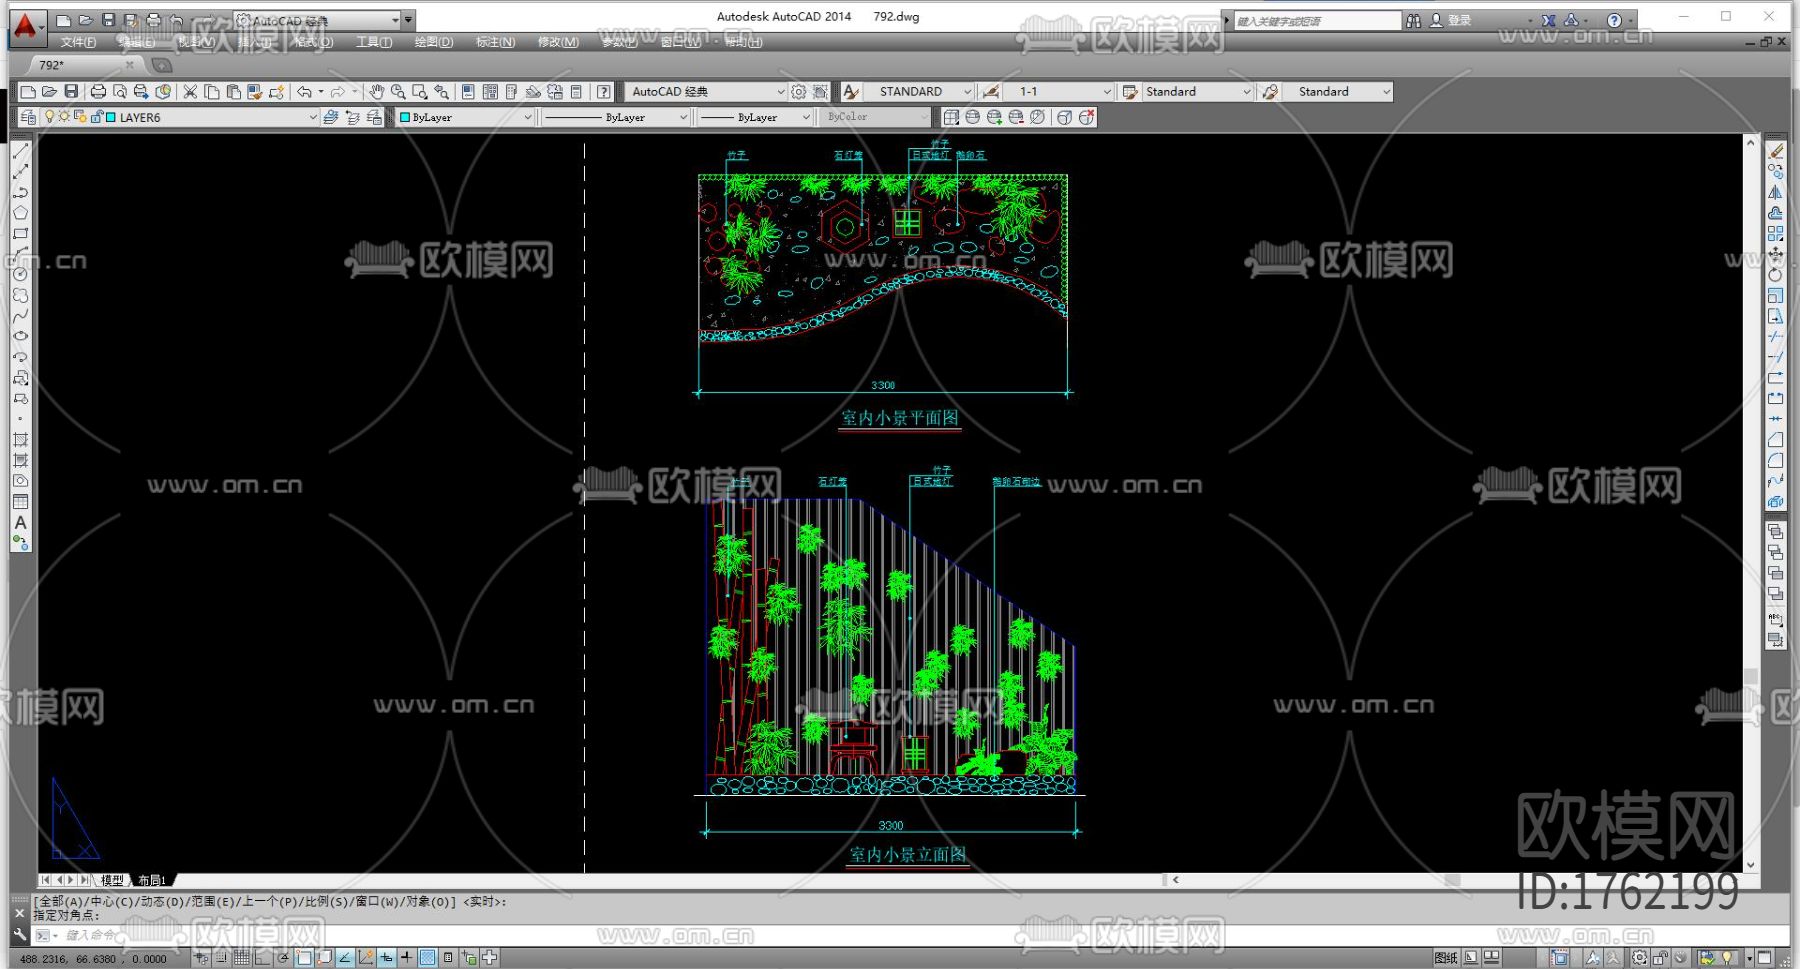Image resolution: width=1800 pixels, height=969 pixels.
Task: Open the STANDARD text style dropdown
Action: coord(966,92)
